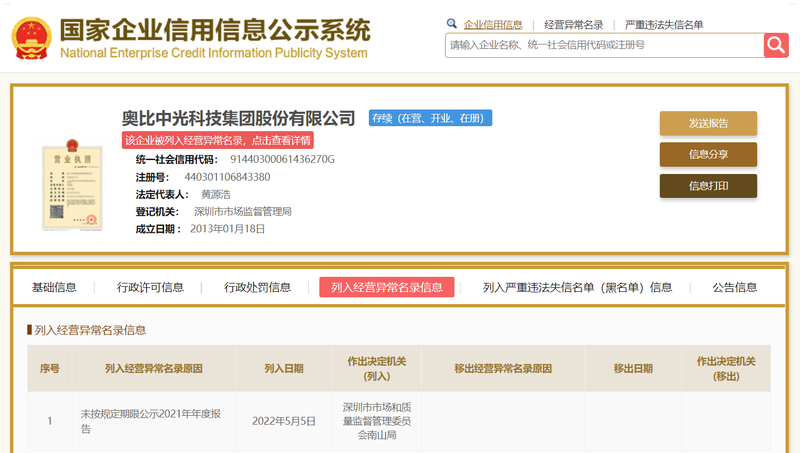Click the 存续（在营、开业、在册）status badge
This screenshot has height=453, width=800.
click(x=430, y=118)
